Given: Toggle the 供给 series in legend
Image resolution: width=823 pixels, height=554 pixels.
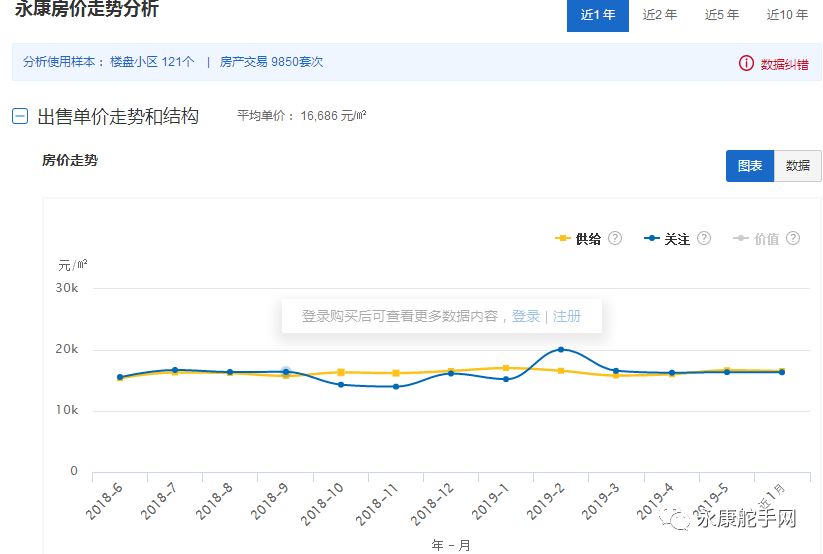Looking at the screenshot, I should click(578, 239).
